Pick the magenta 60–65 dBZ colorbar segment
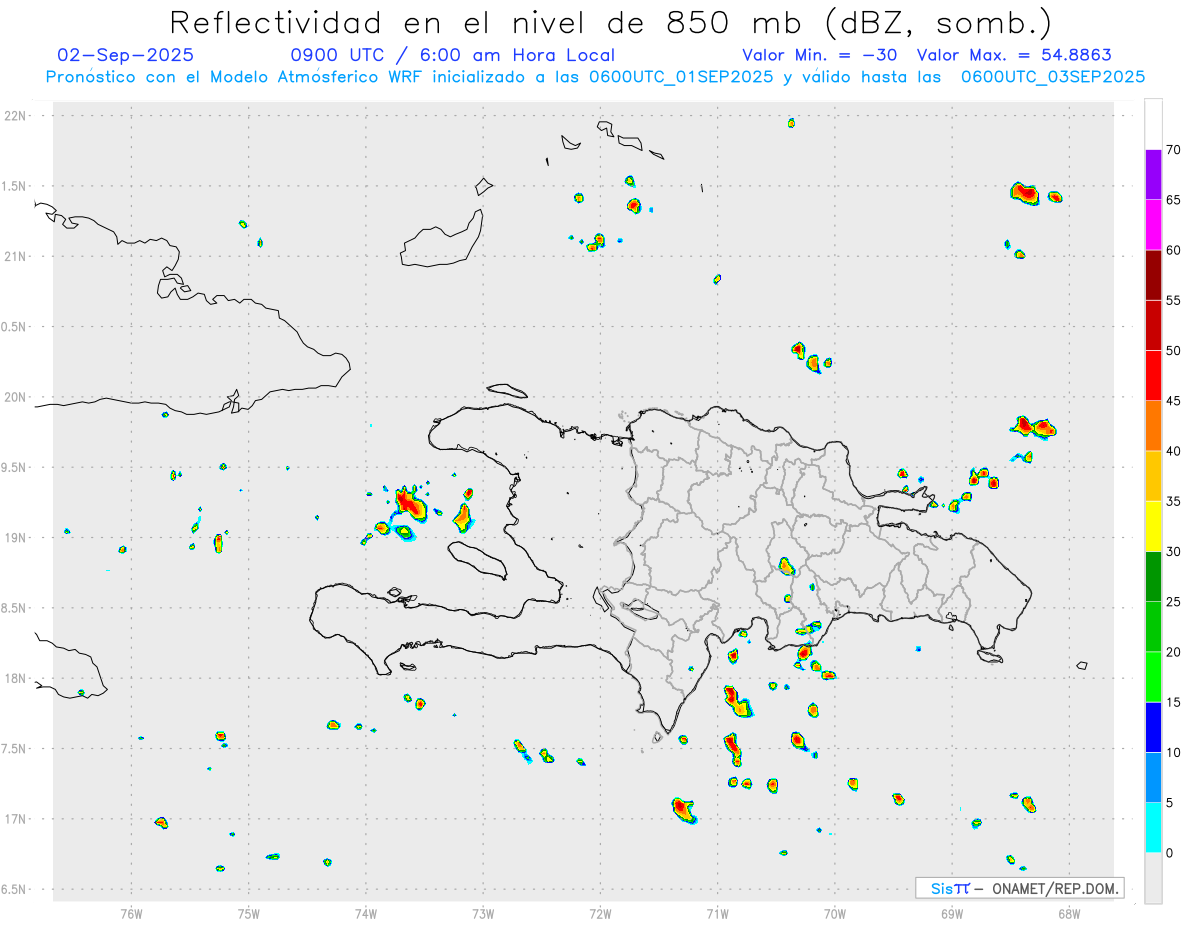1200x927 pixels. pyautogui.click(x=1153, y=225)
